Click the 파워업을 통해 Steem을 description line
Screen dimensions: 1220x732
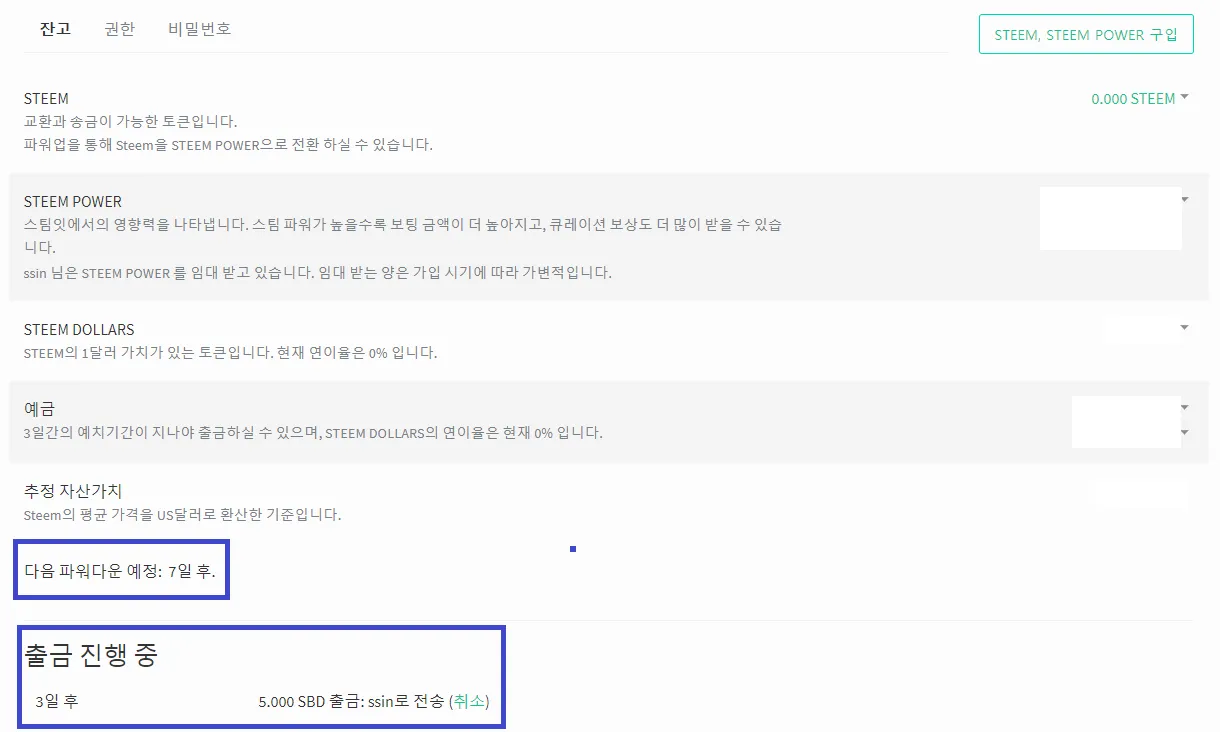point(228,144)
